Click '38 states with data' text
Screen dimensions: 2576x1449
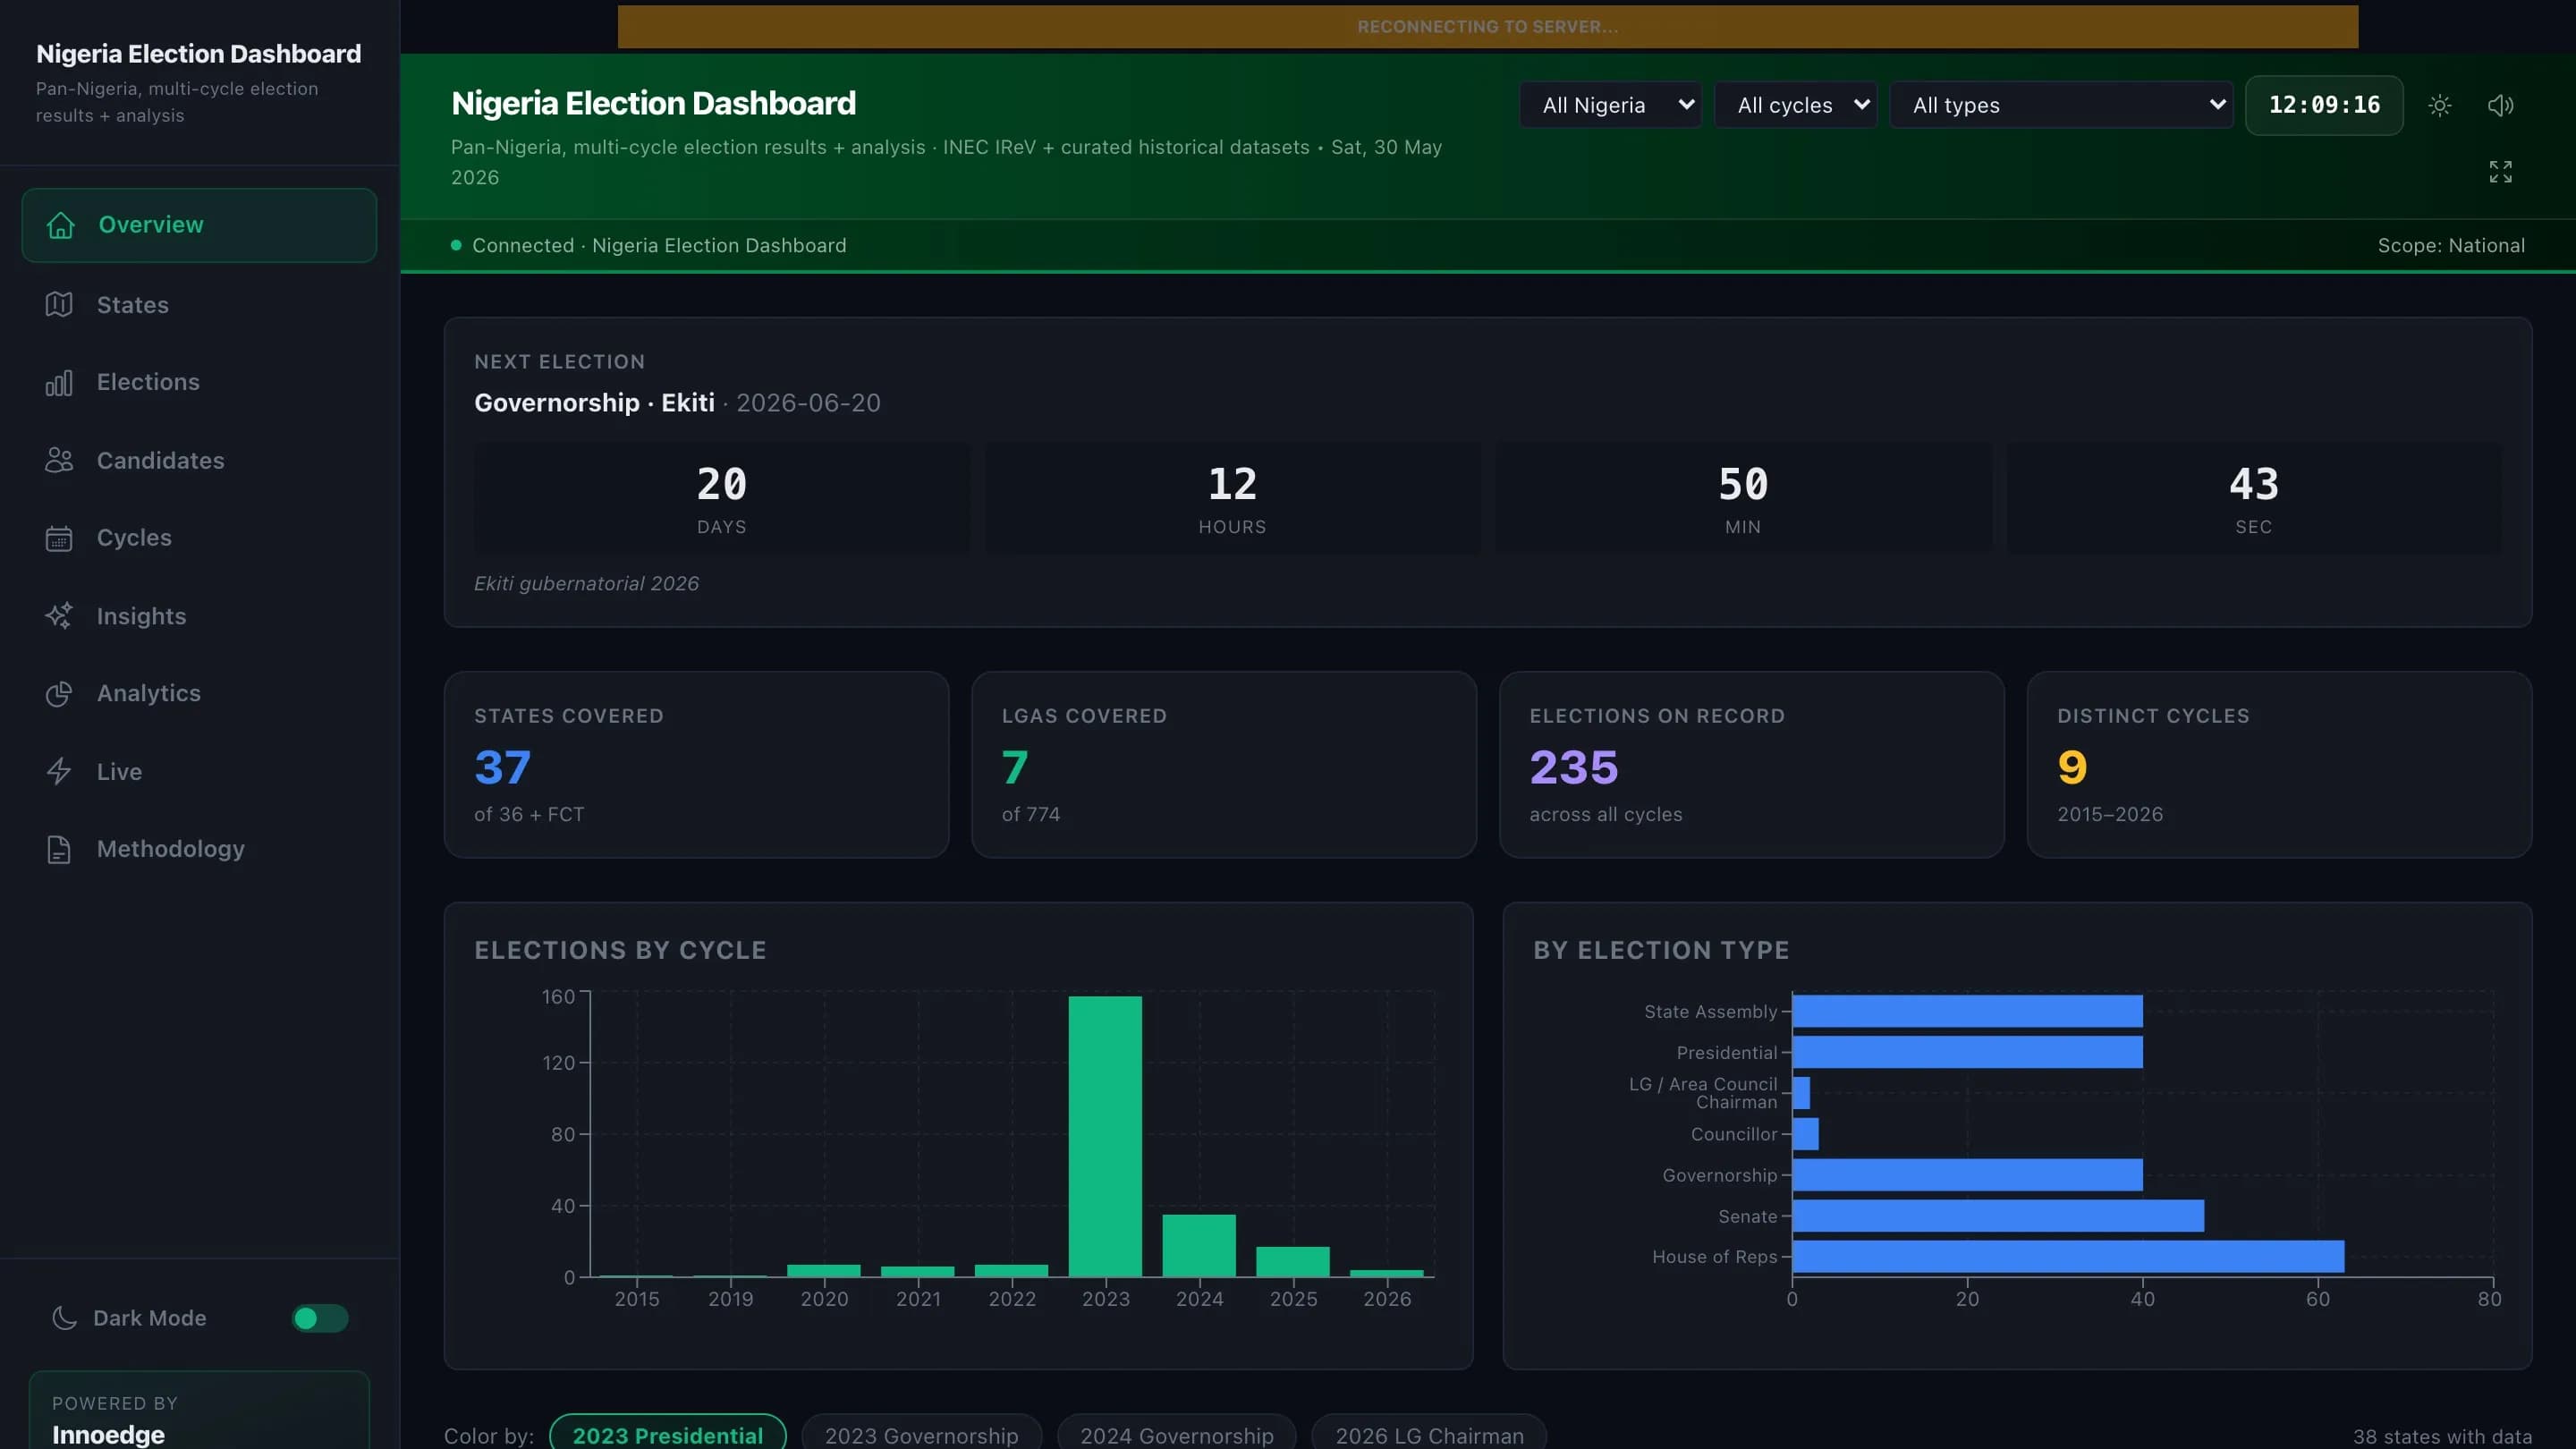tap(2442, 1436)
